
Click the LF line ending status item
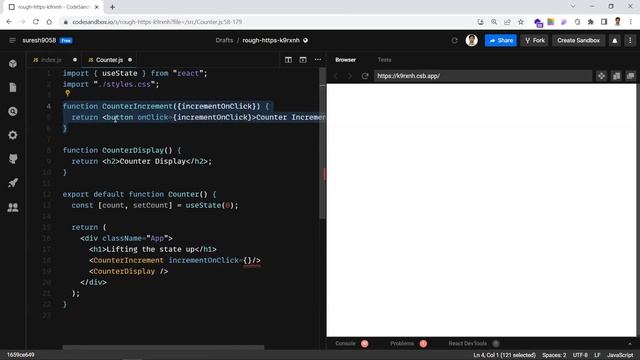click(597, 355)
